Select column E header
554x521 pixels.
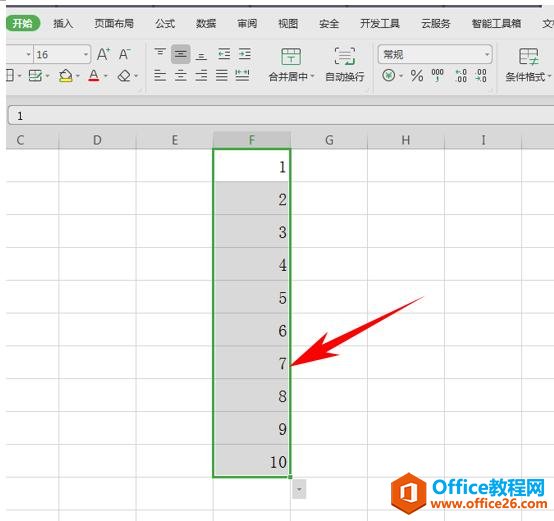[x=175, y=140]
